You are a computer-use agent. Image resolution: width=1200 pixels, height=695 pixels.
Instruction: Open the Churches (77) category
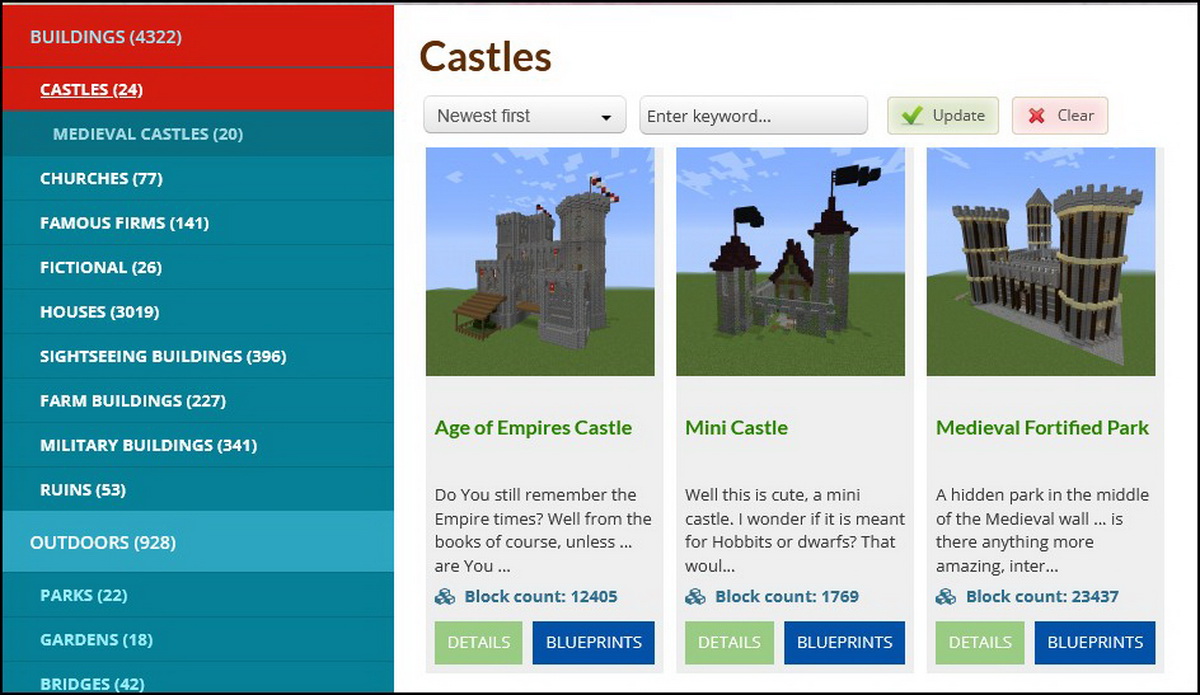[198, 178]
